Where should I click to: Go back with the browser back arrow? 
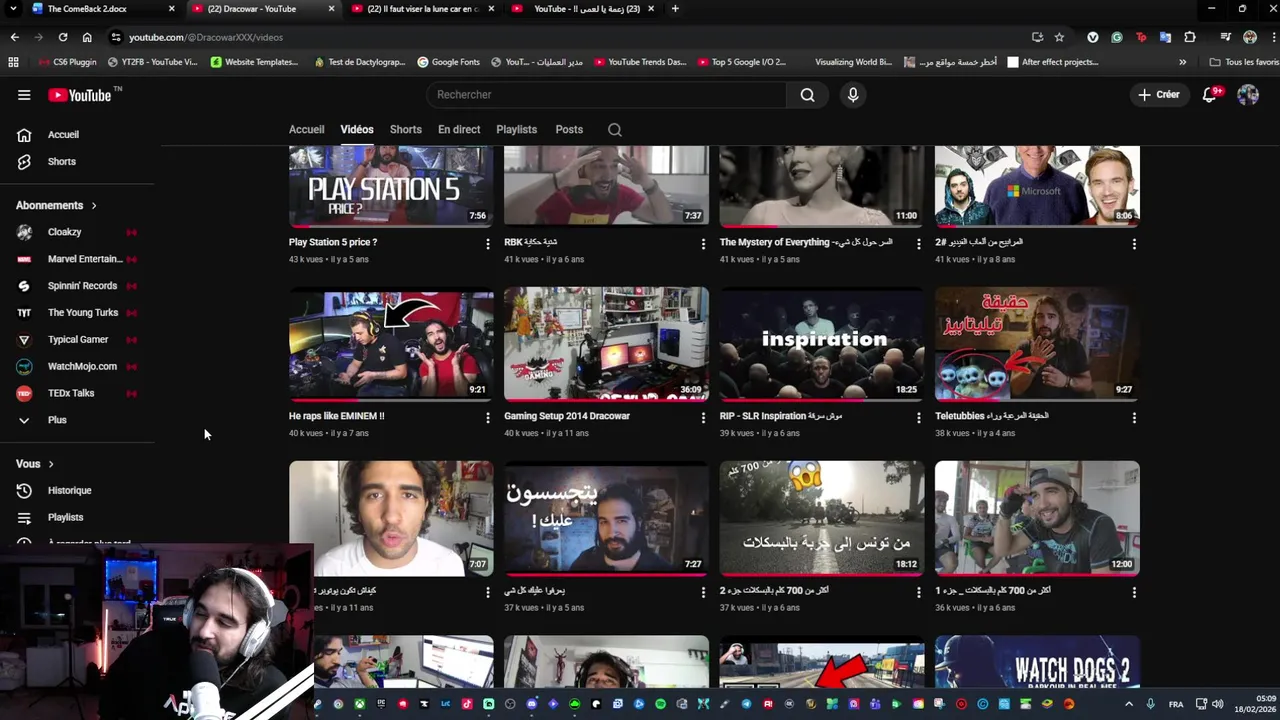point(14,37)
